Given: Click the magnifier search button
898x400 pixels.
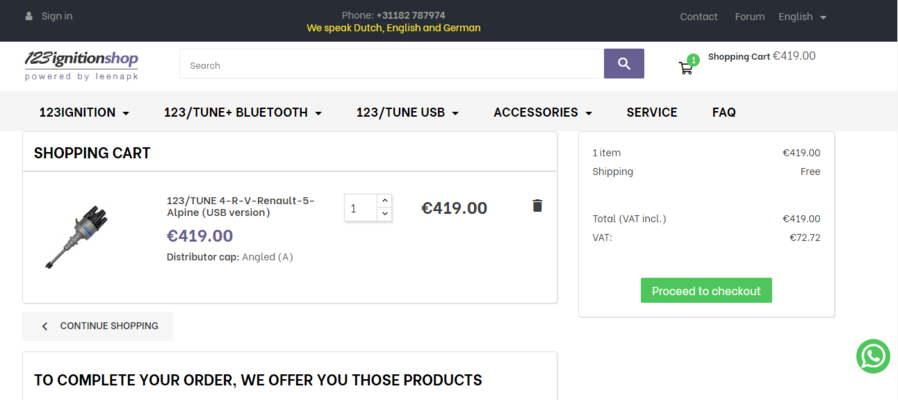Looking at the screenshot, I should click(x=624, y=64).
